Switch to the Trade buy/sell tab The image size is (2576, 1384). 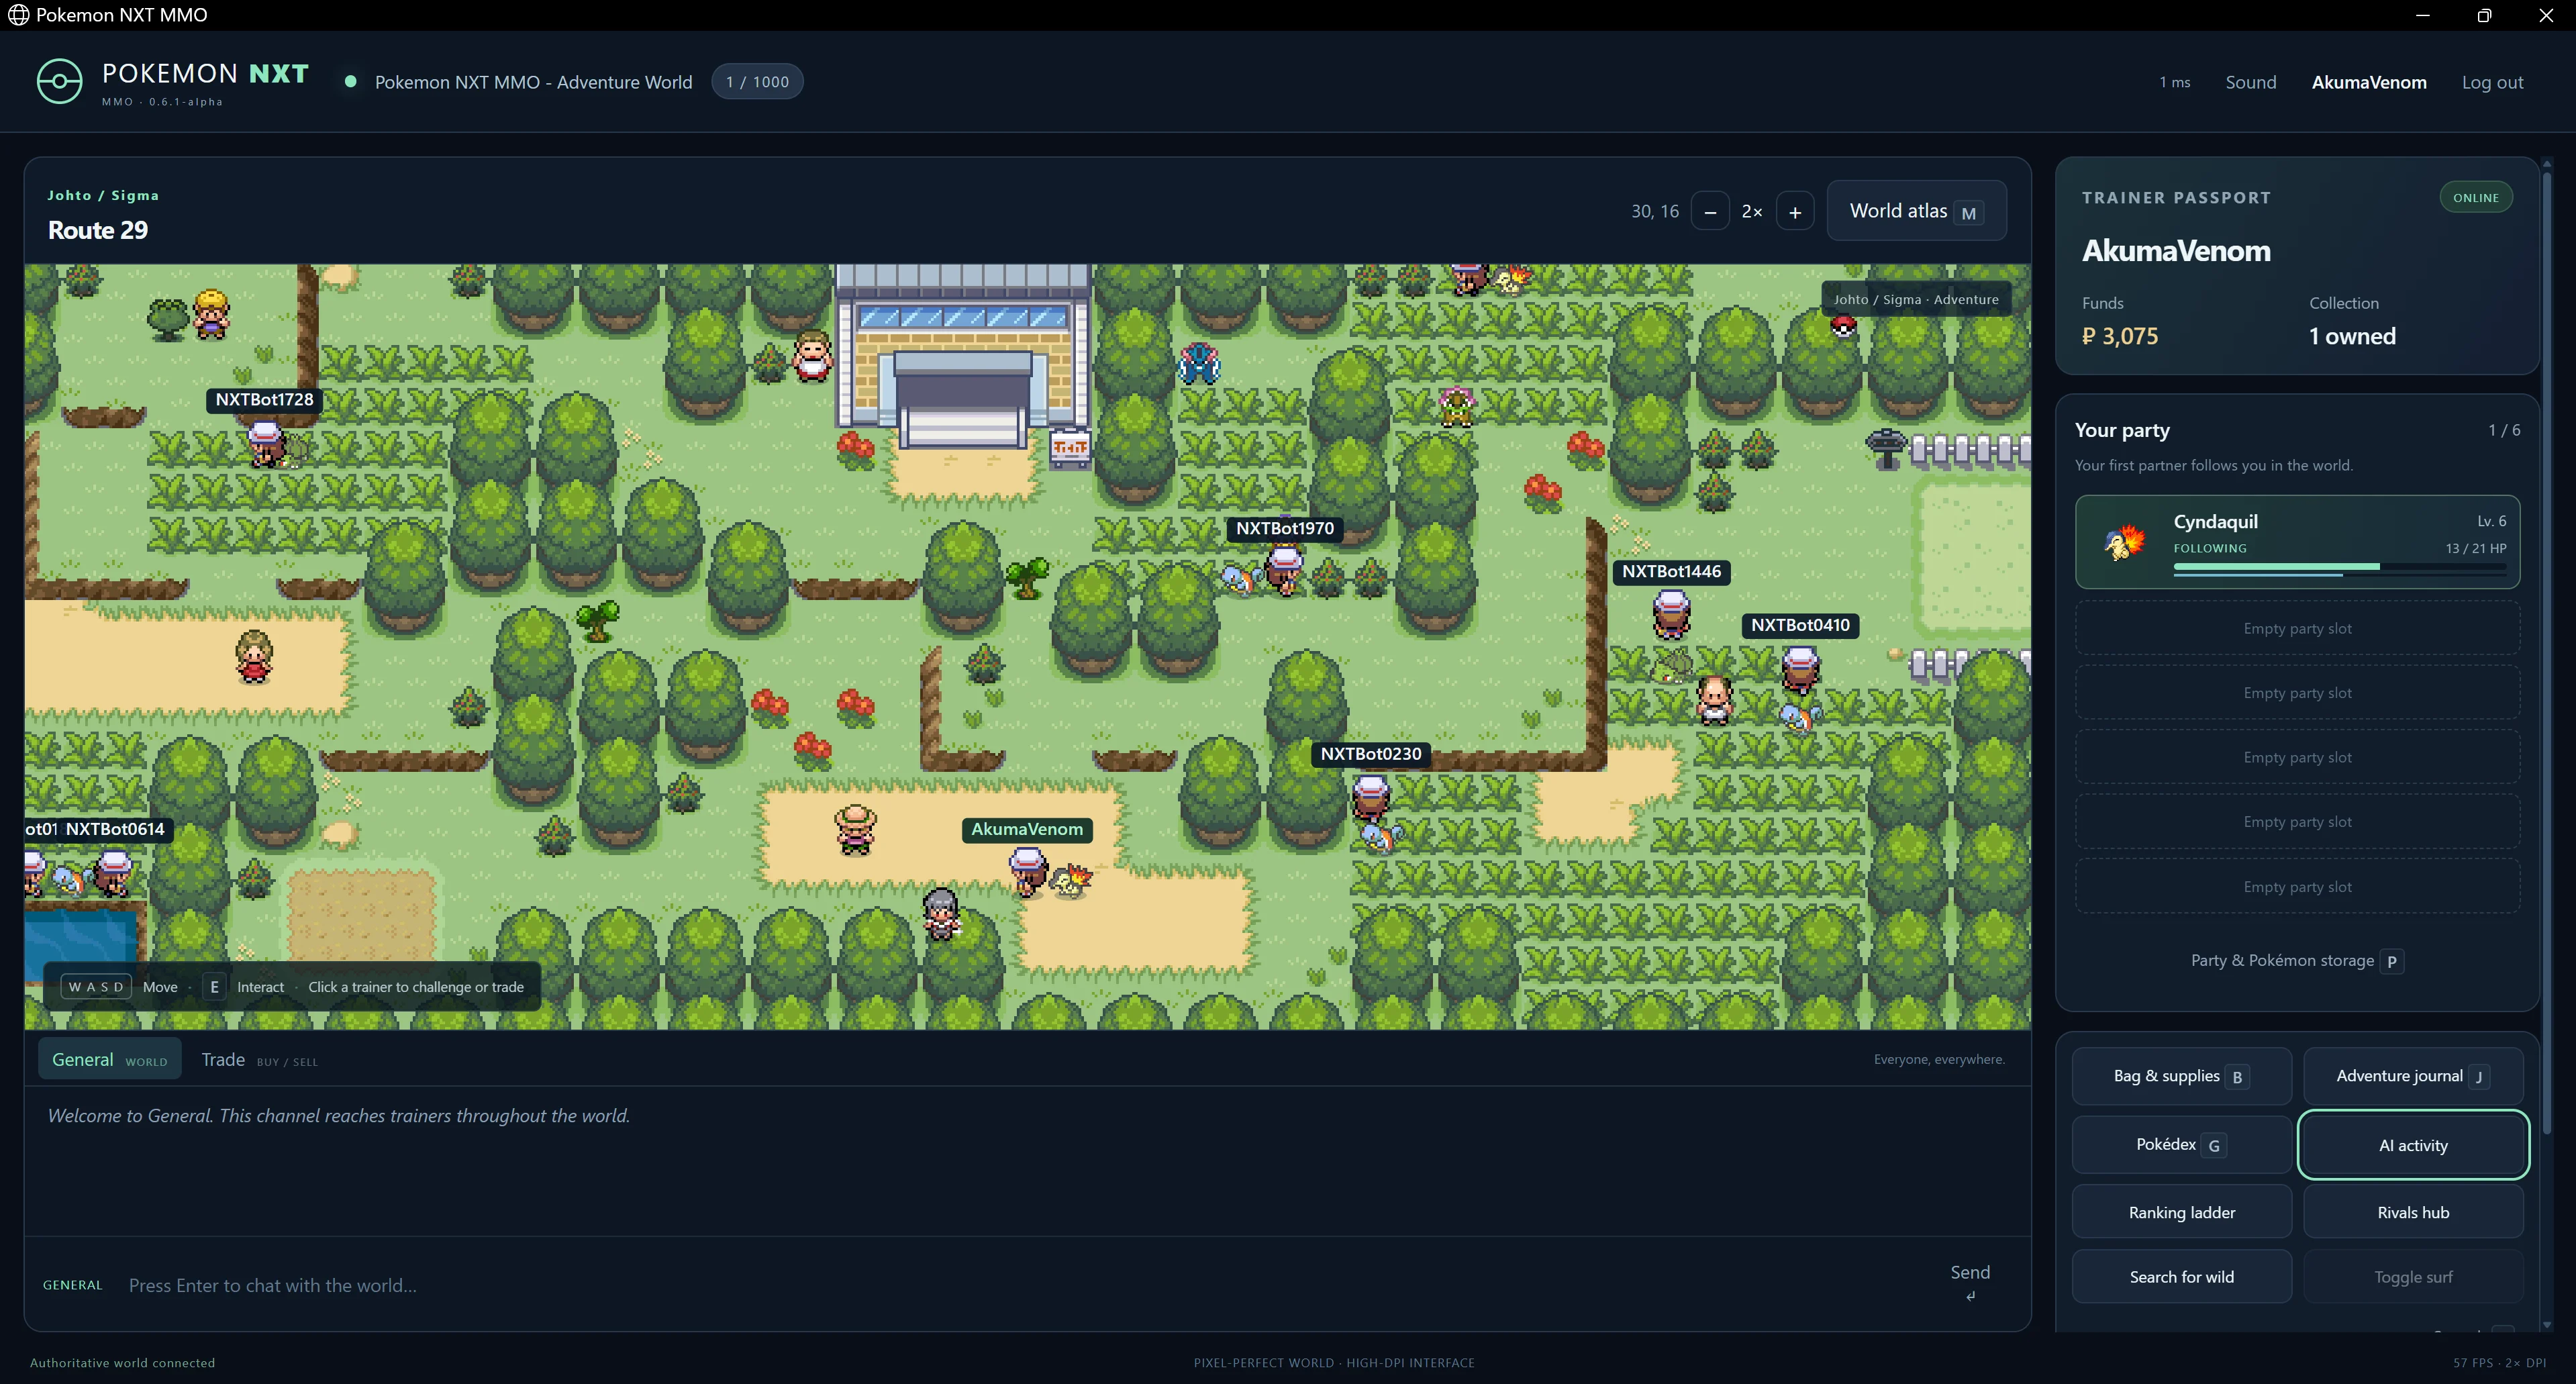click(x=259, y=1059)
